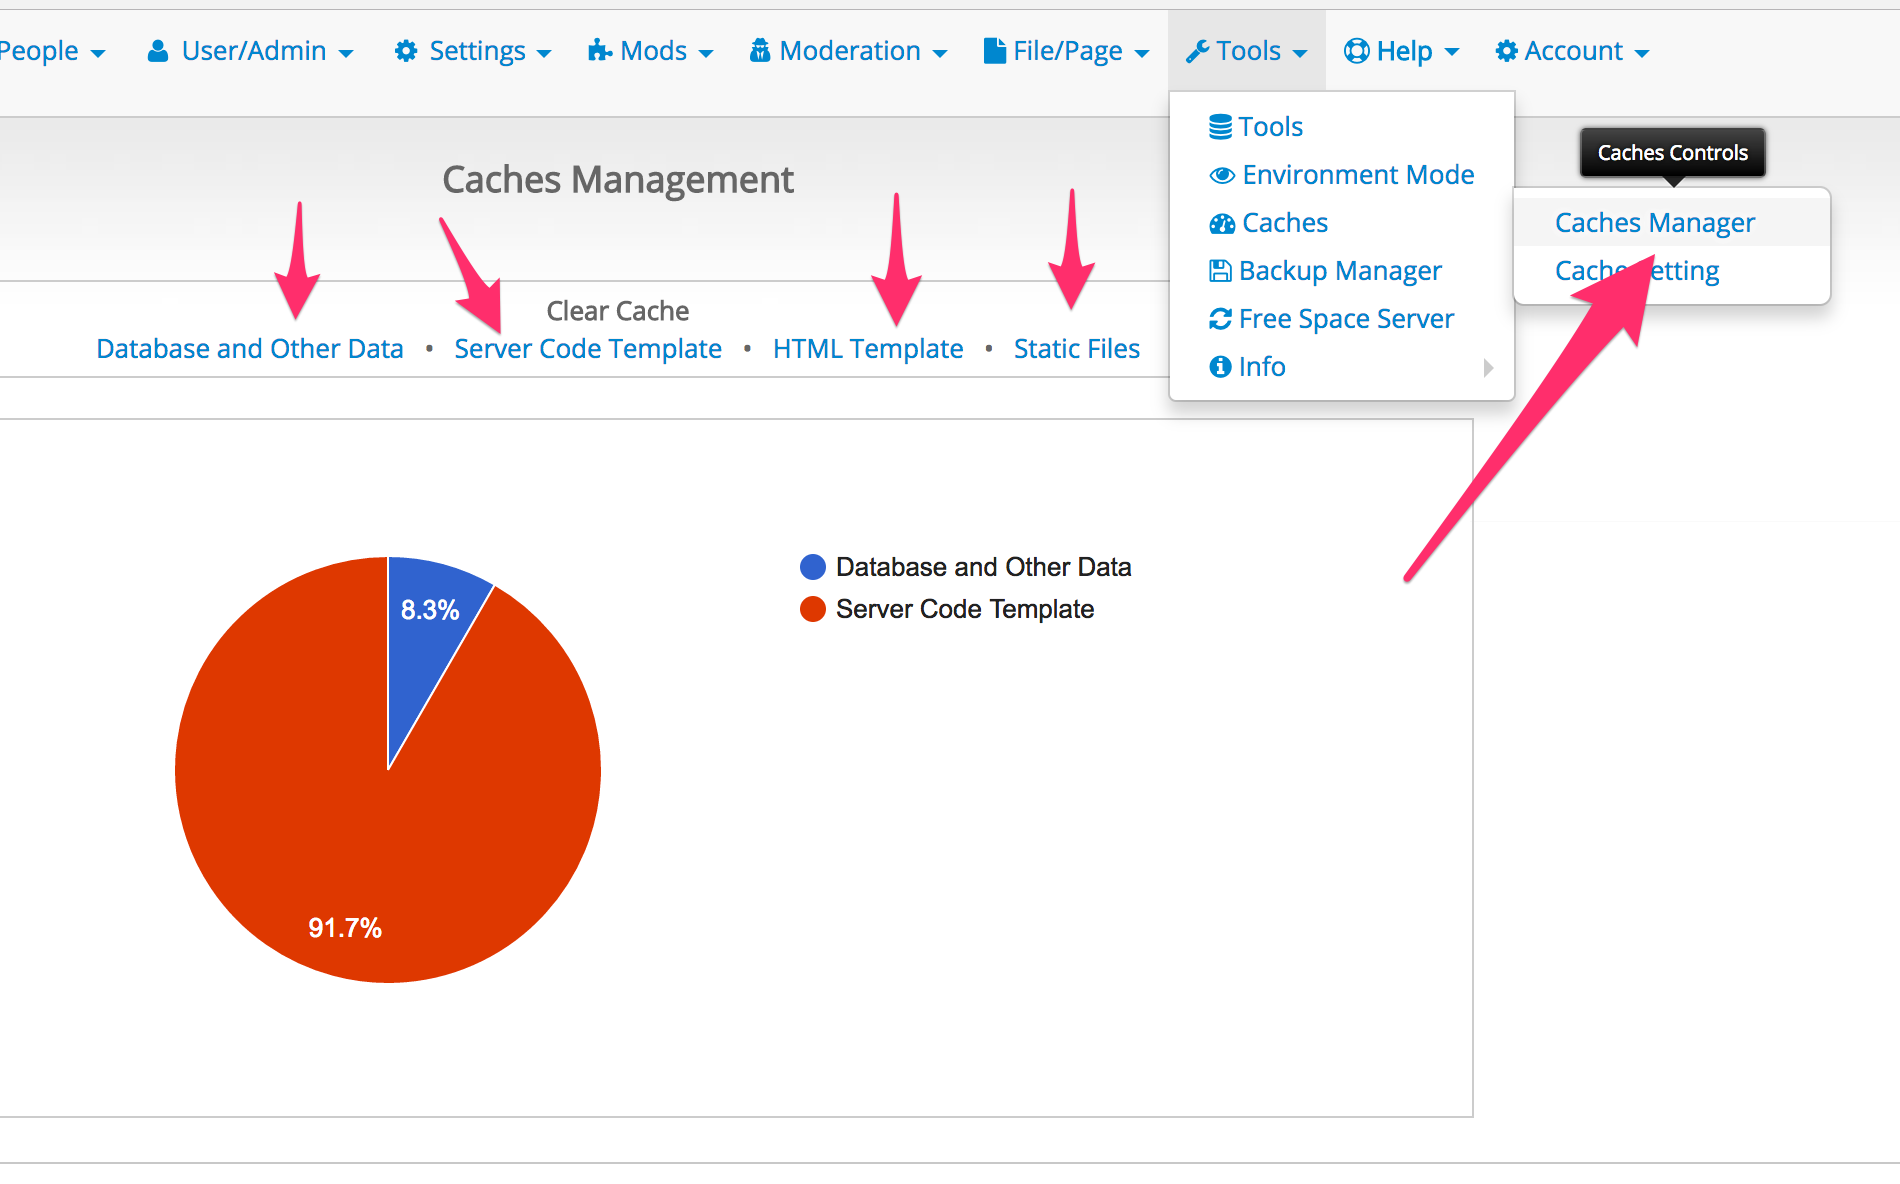This screenshot has width=1900, height=1184.
Task: Click the floppy disk Backup Manager icon
Action: click(x=1220, y=271)
